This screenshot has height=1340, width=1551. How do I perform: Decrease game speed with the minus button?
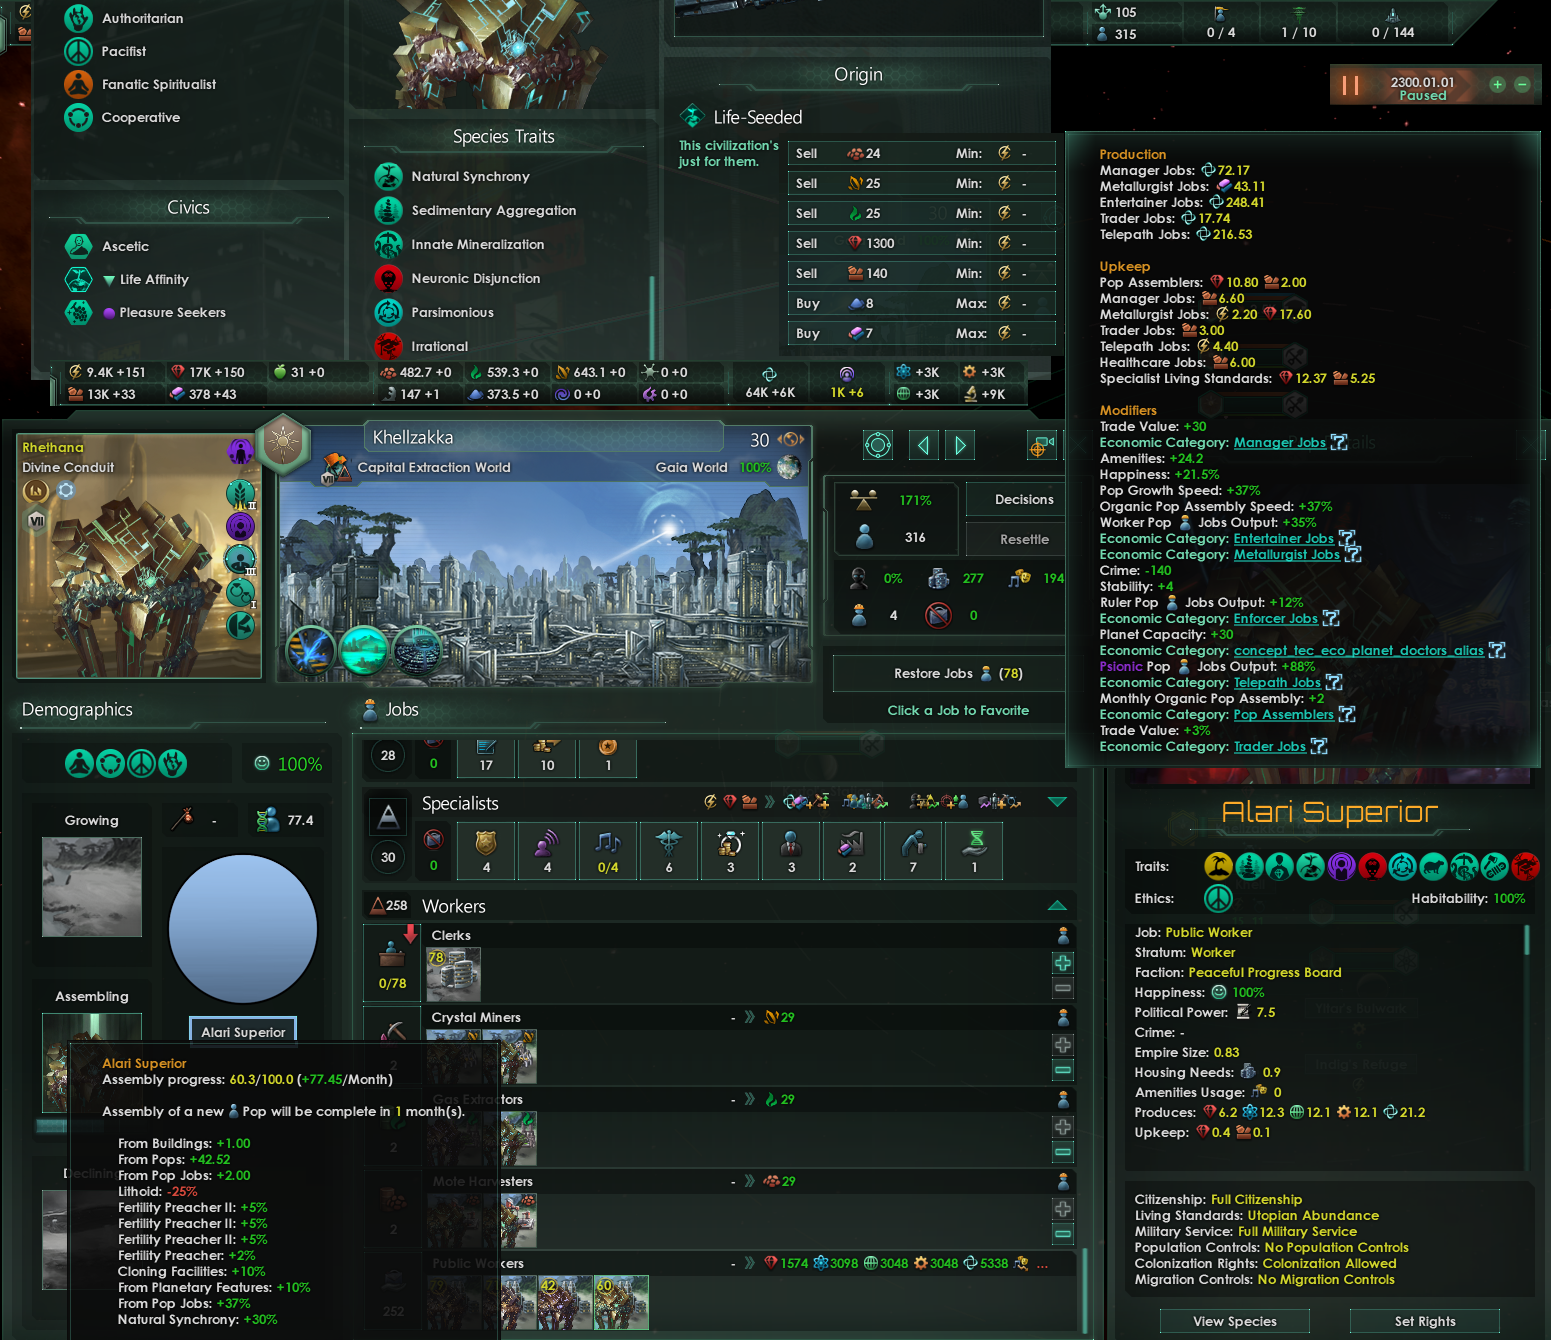pos(1522,85)
